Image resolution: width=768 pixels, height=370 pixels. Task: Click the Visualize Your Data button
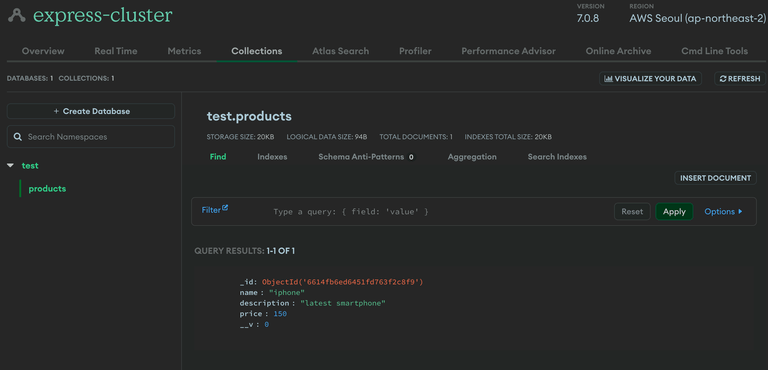point(650,78)
